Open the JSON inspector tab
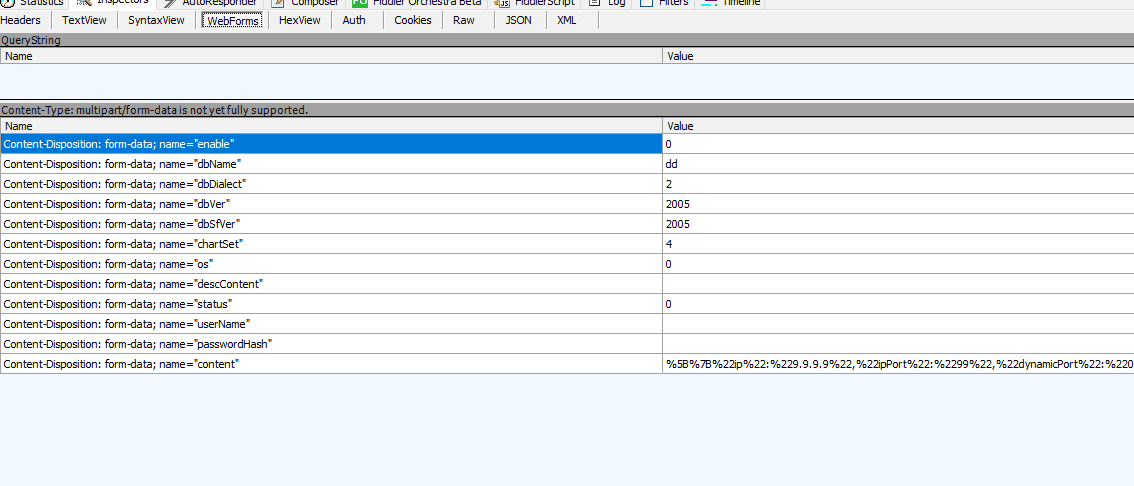Screen dimensions: 1134x486 pos(519,20)
